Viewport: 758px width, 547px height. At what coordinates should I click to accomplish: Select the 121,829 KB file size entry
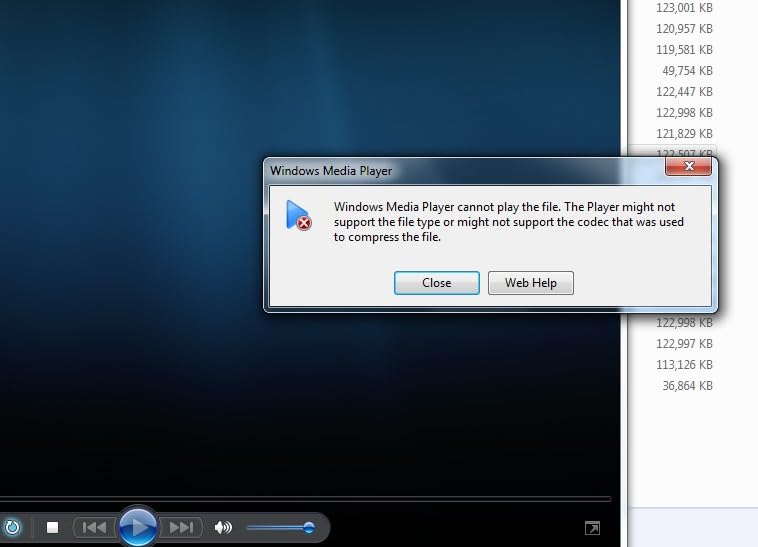[x=684, y=134]
